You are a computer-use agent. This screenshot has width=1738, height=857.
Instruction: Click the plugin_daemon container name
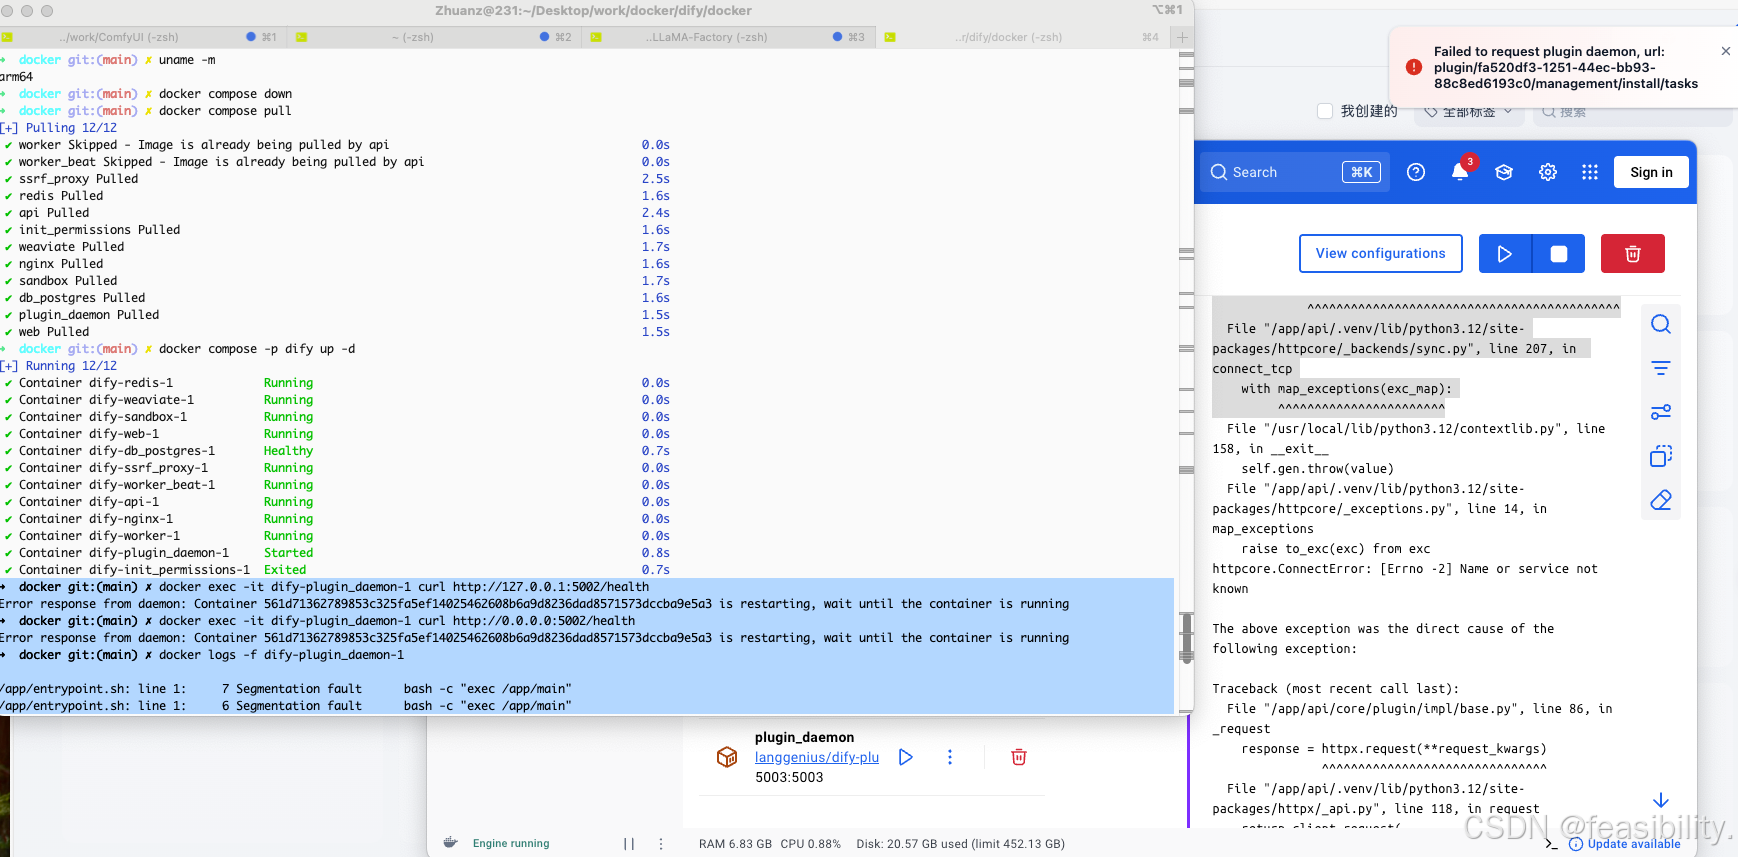pos(804,737)
